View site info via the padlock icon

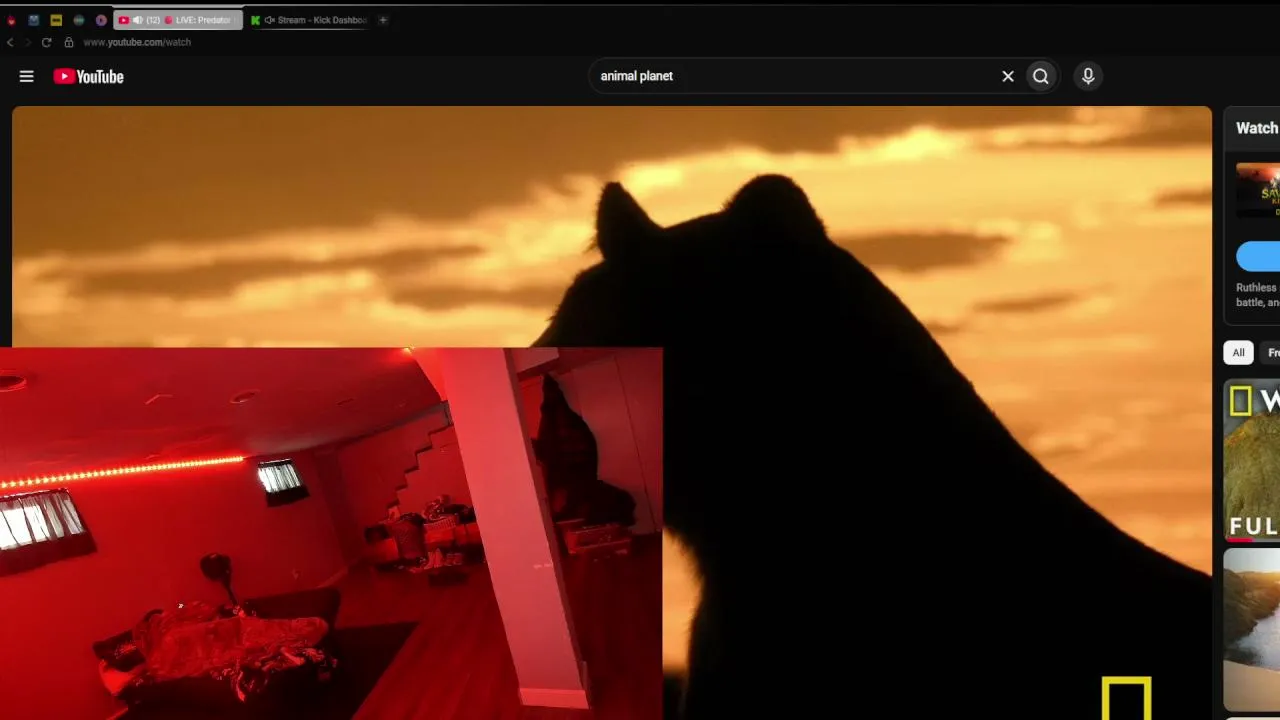[x=69, y=42]
